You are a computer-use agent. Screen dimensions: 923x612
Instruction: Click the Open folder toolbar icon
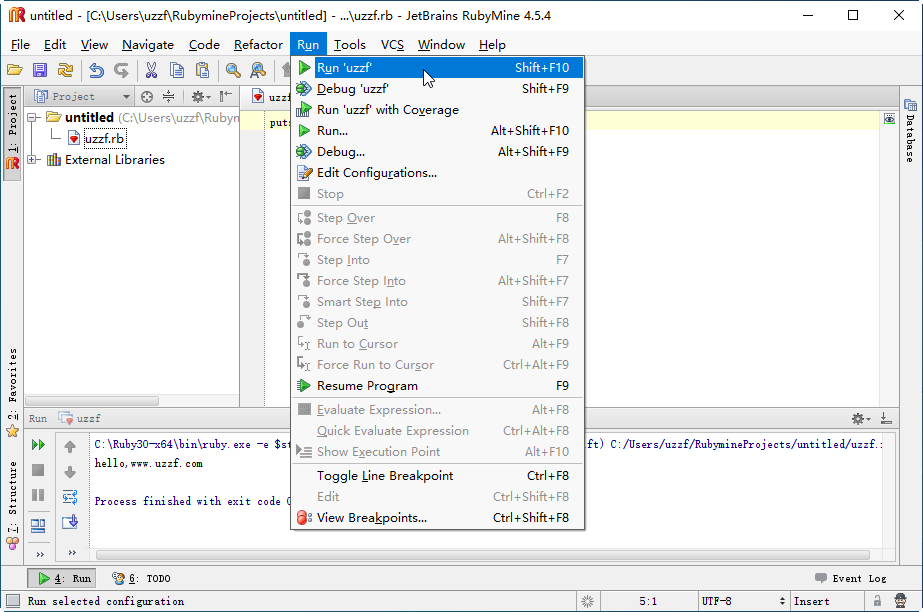point(15,71)
